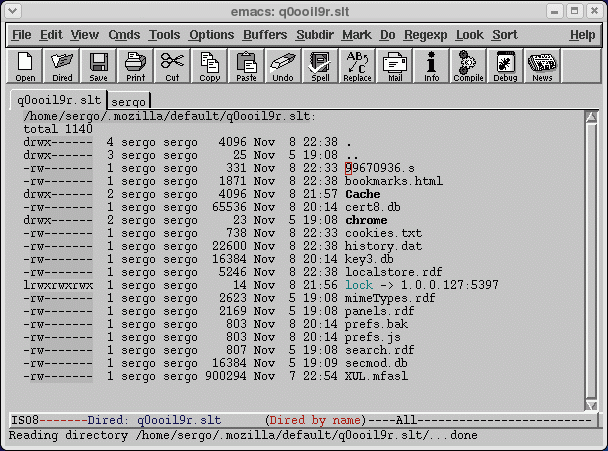Open the Edit menu

click(51, 35)
